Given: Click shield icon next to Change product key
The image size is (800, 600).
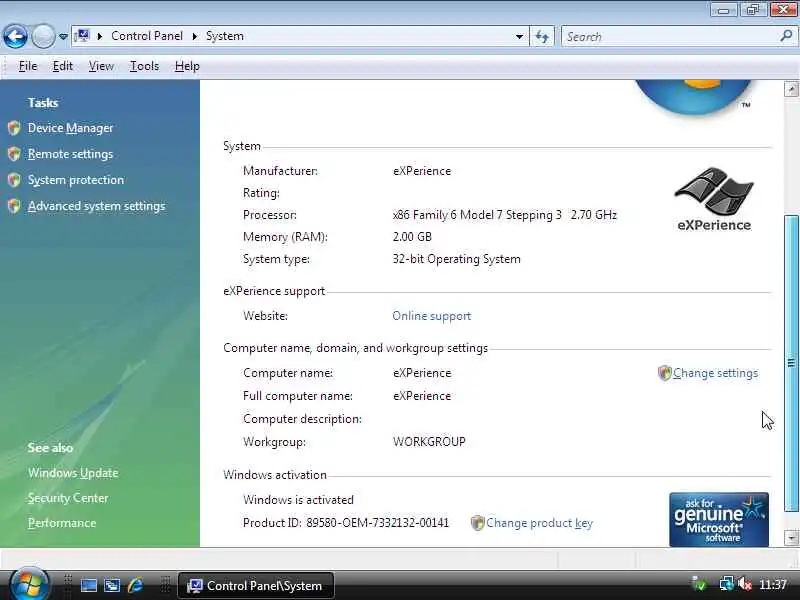Looking at the screenshot, I should [478, 523].
